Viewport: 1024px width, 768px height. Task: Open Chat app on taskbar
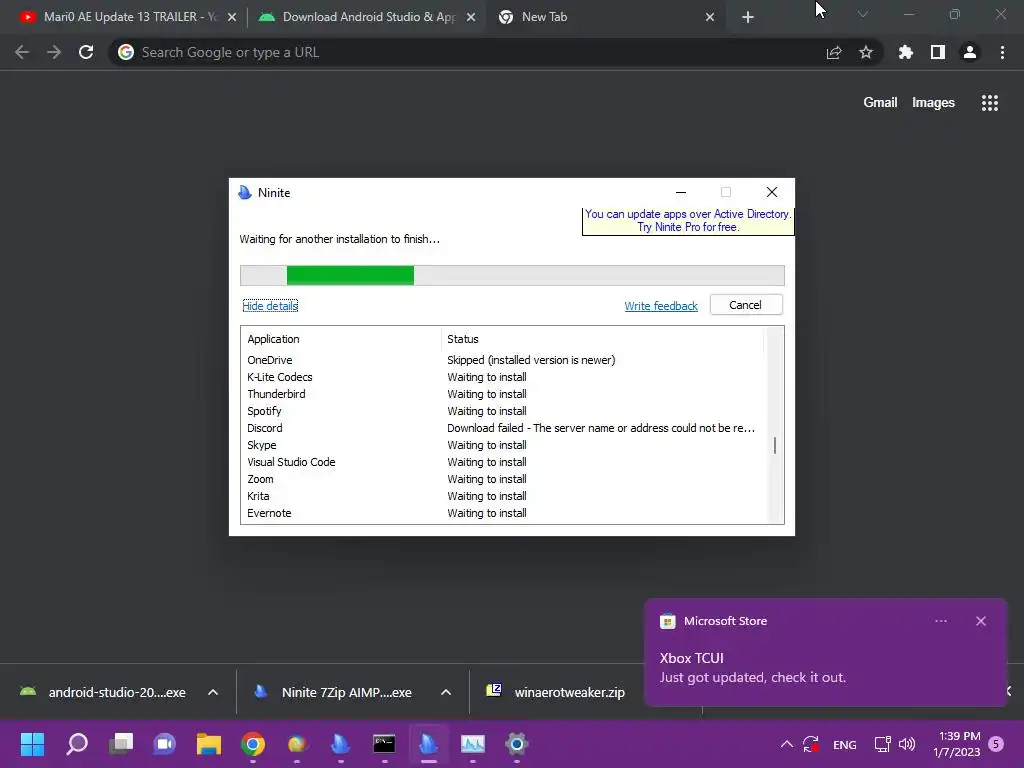pos(165,744)
